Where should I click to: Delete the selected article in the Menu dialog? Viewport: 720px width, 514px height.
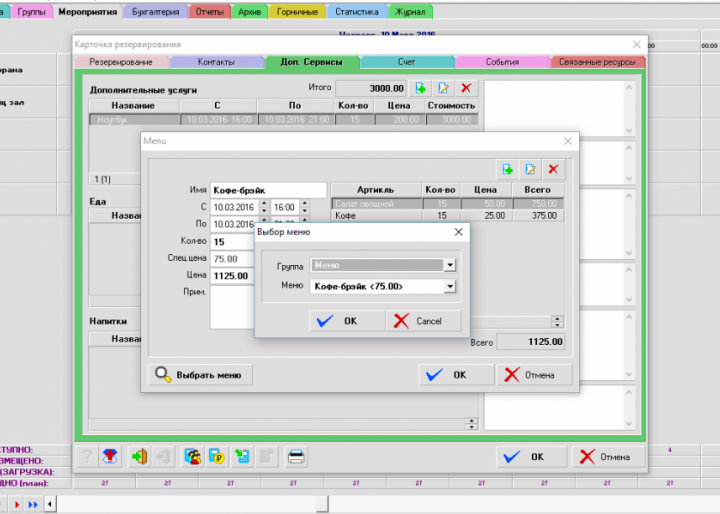point(553,169)
